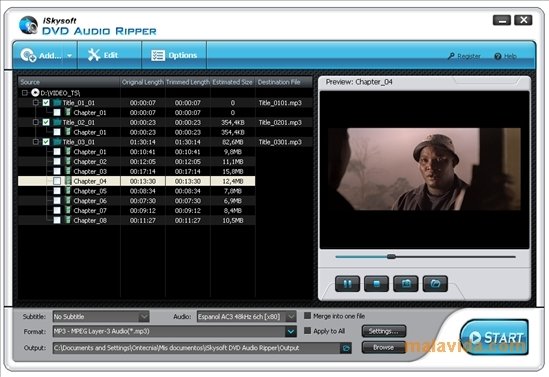Take a snapshot of the preview
Viewport: 549px width, 377px height.
(x=406, y=284)
